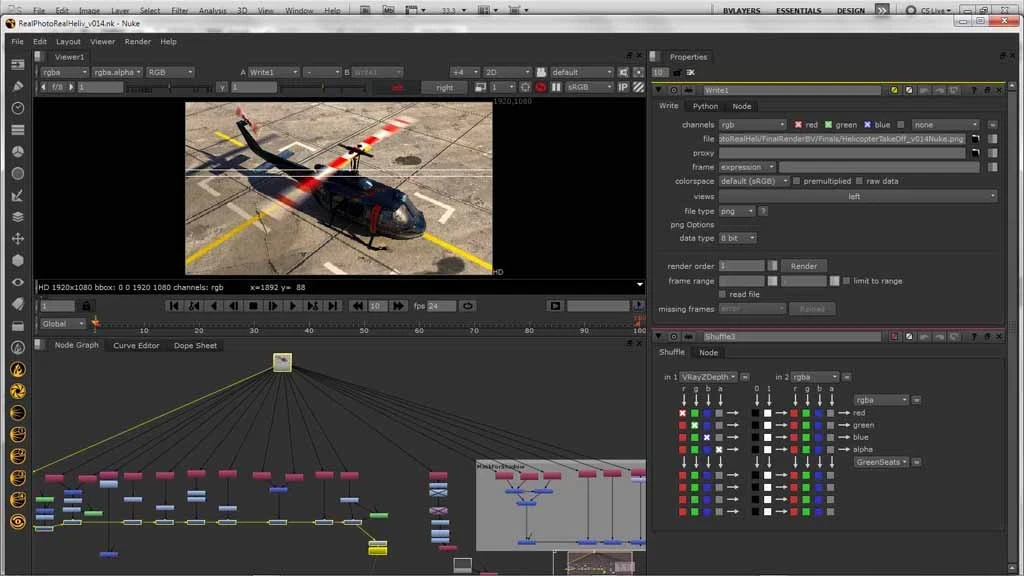The image size is (1024, 576).
Task: Open the Render menu
Action: coord(138,42)
